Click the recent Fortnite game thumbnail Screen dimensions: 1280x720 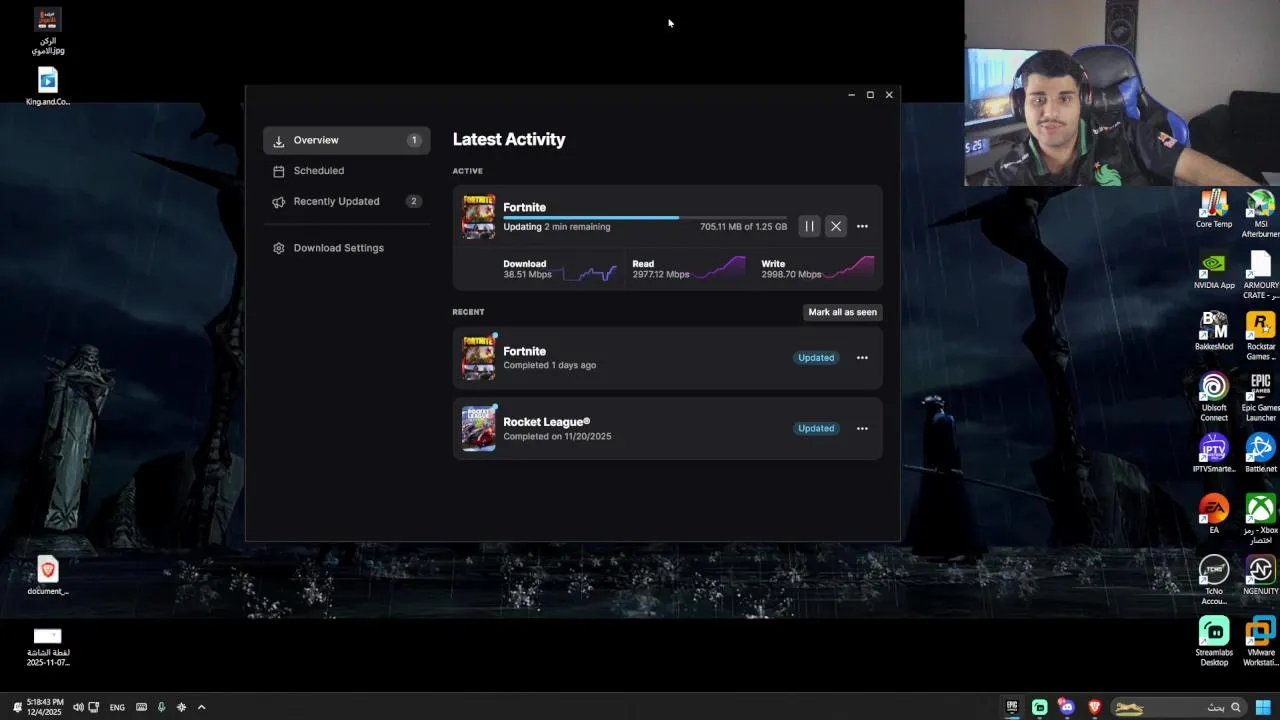[x=478, y=358]
